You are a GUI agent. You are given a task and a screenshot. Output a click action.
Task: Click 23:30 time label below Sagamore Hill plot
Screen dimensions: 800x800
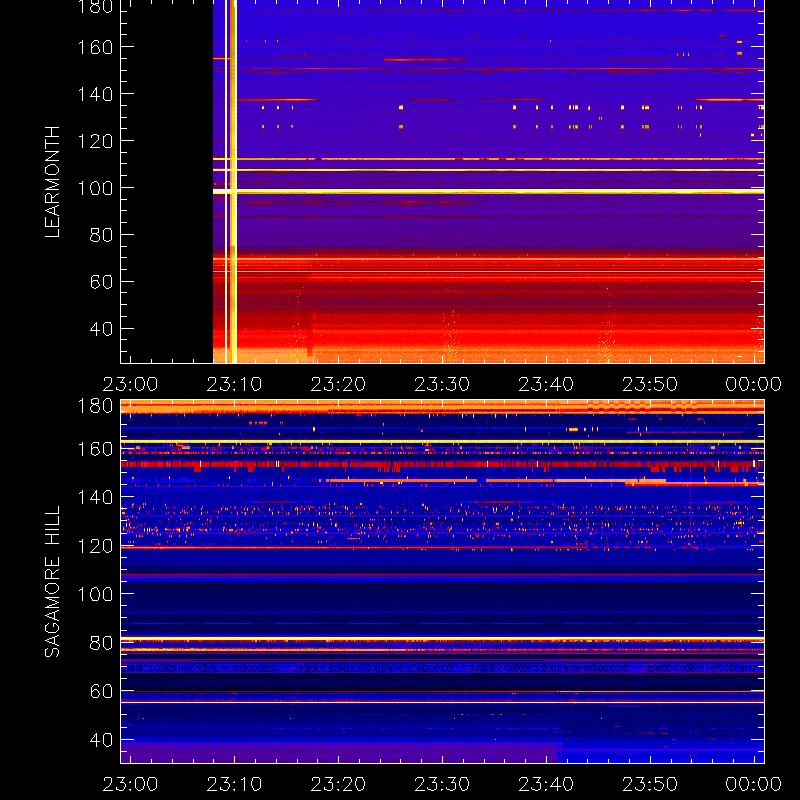[x=442, y=784]
